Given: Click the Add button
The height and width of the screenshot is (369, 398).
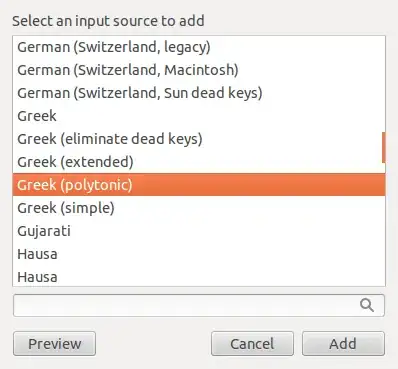Looking at the screenshot, I should (343, 344).
